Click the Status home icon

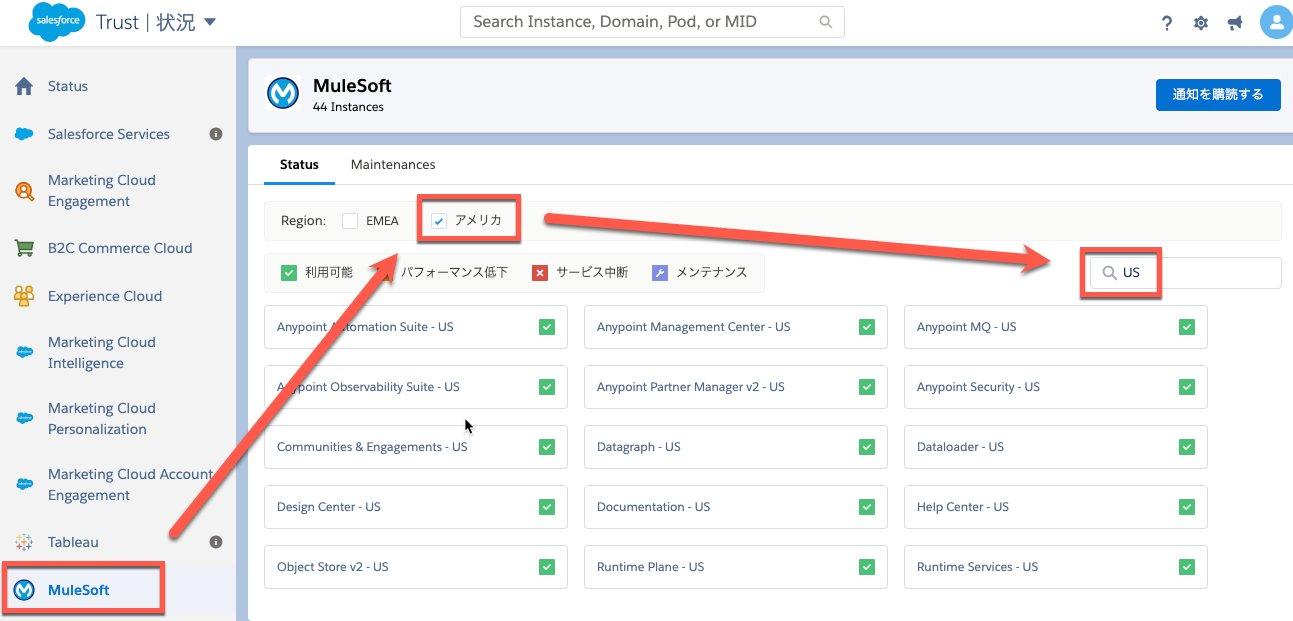(x=24, y=86)
